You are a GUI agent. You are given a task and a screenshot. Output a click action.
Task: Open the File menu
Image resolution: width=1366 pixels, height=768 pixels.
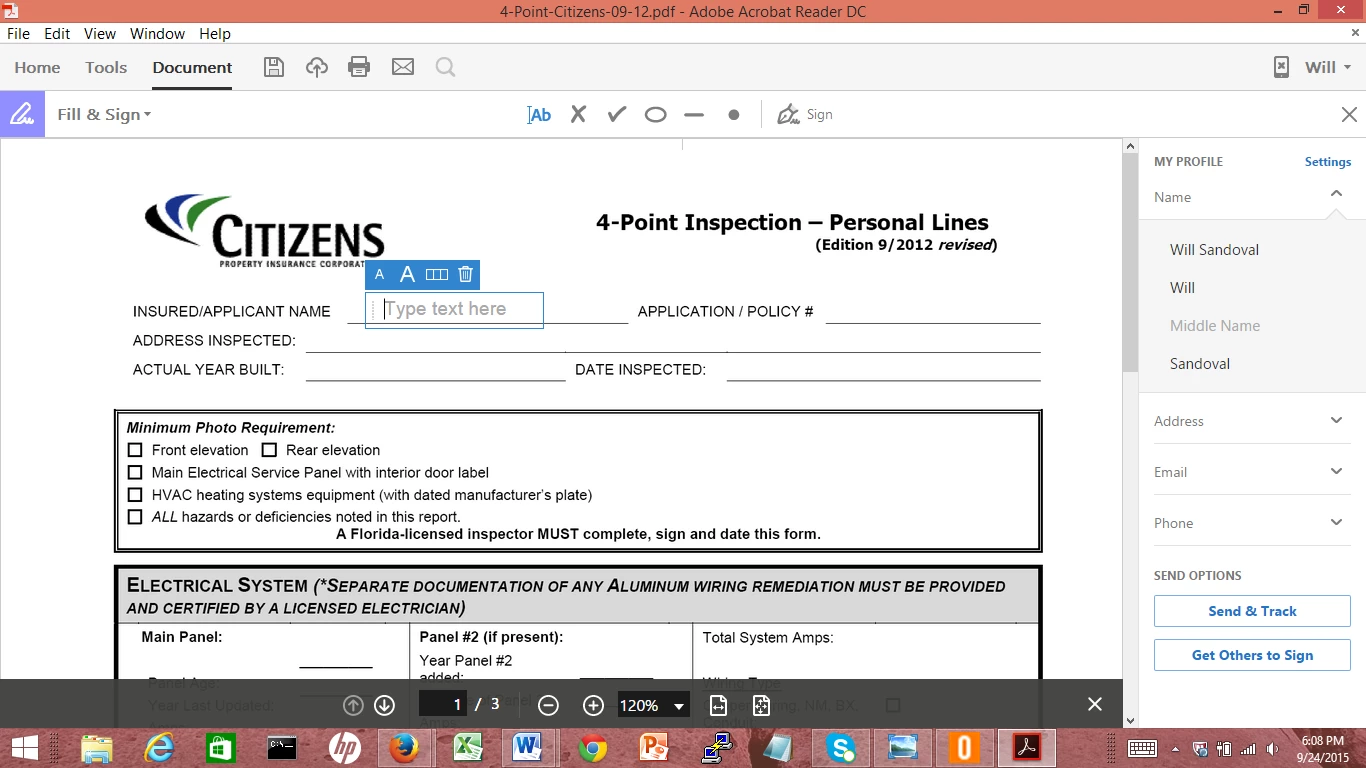18,33
